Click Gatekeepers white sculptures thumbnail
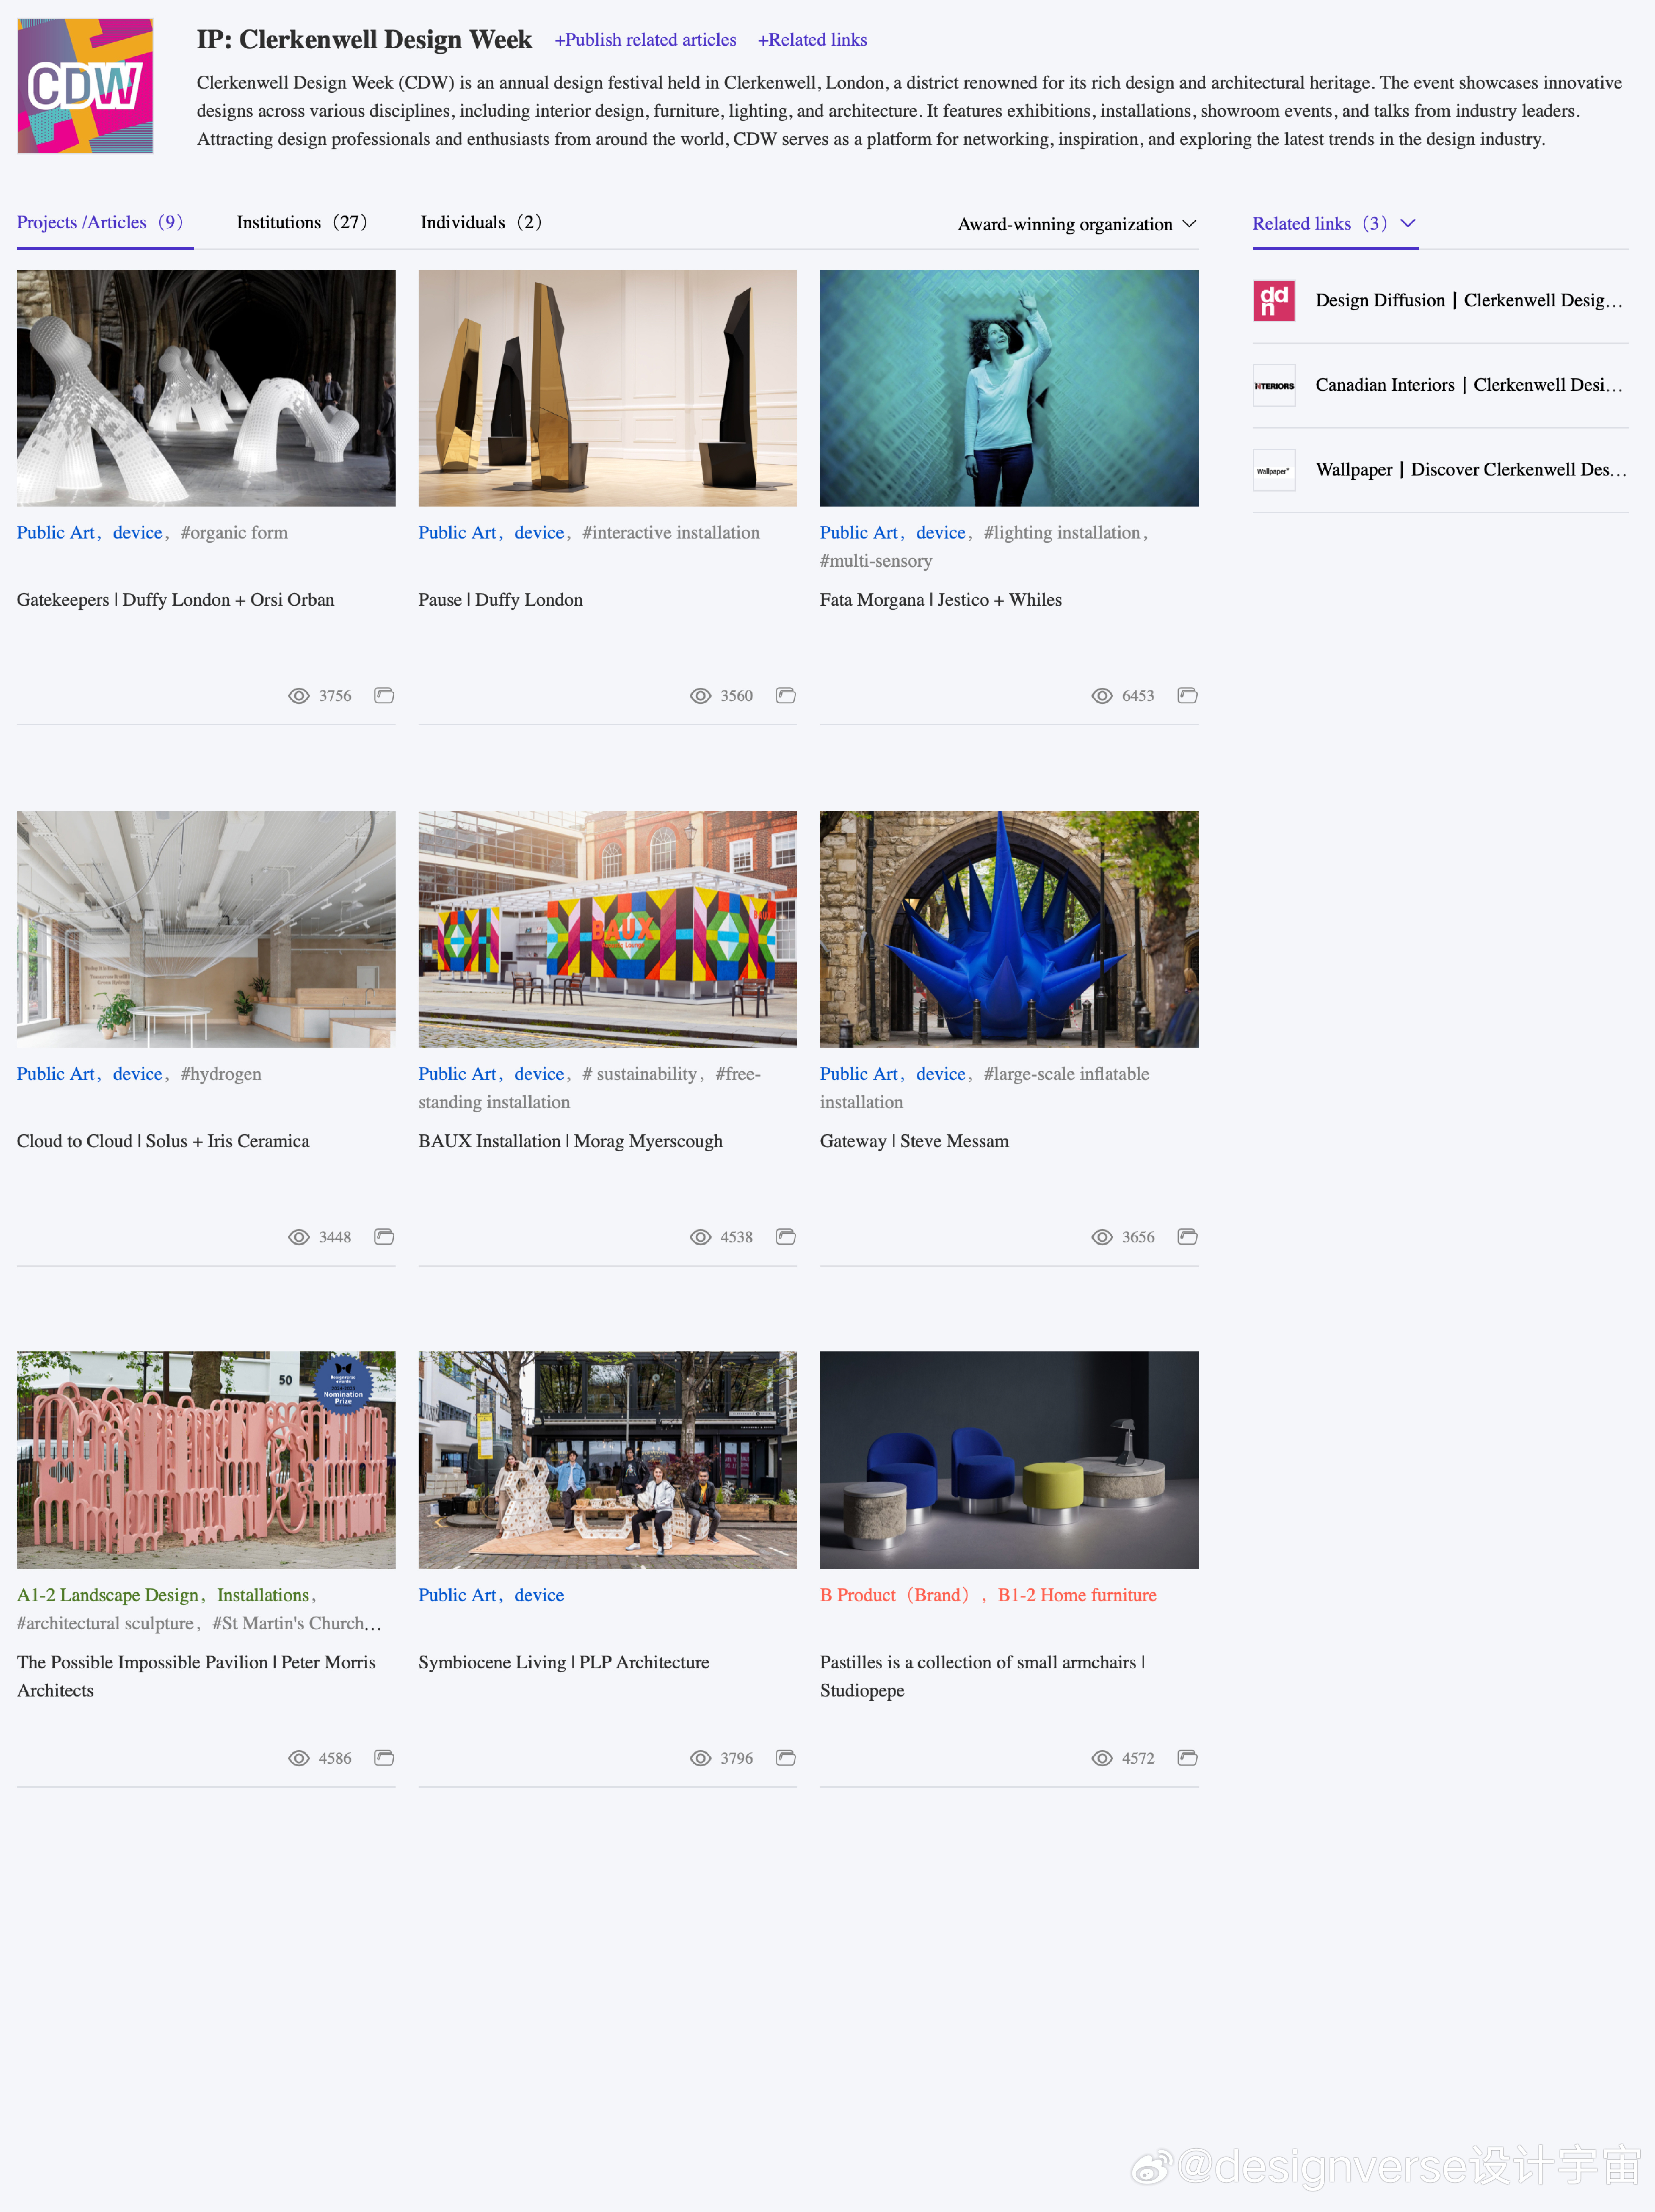Viewport: 1655px width, 2212px height. click(206, 388)
